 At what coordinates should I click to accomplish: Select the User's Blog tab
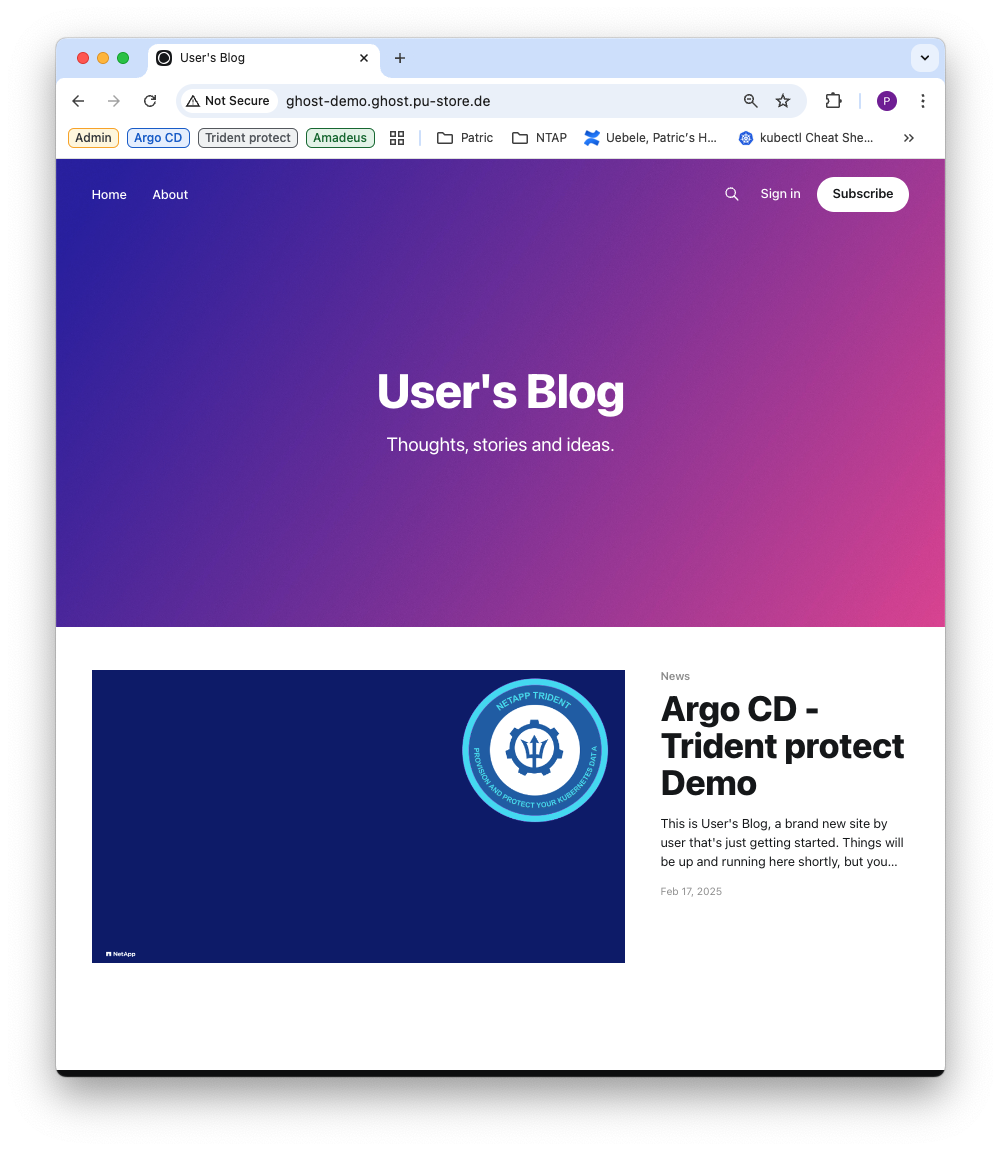point(263,59)
